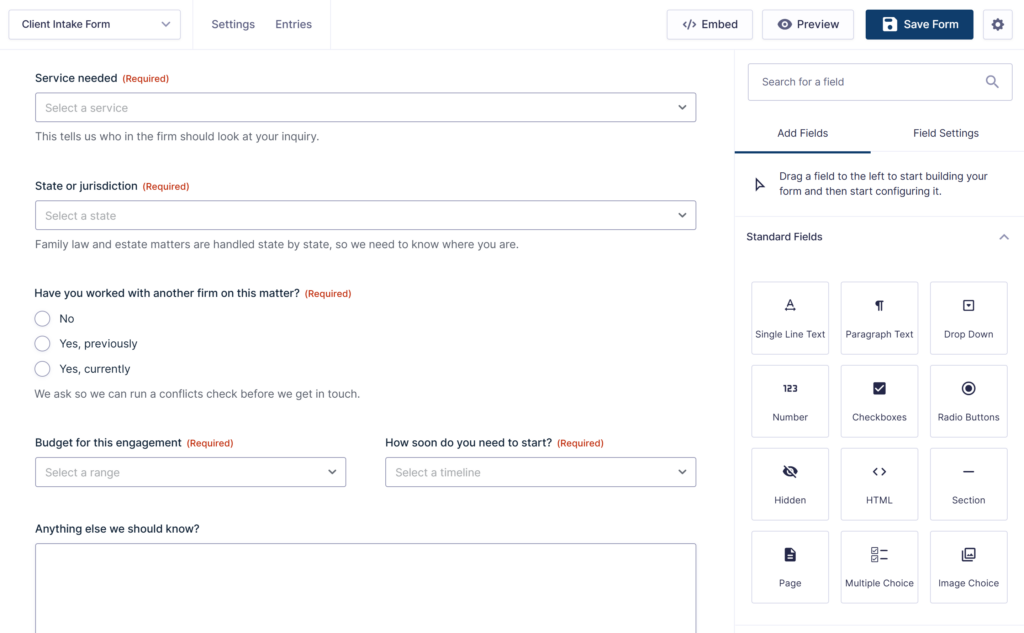Click the conflicts check description text
This screenshot has height=633, width=1024.
(197, 394)
